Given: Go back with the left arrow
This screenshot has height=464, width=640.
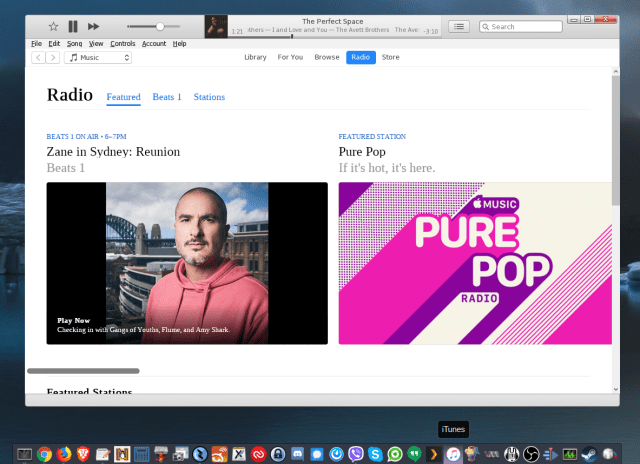Looking at the screenshot, I should (39, 58).
